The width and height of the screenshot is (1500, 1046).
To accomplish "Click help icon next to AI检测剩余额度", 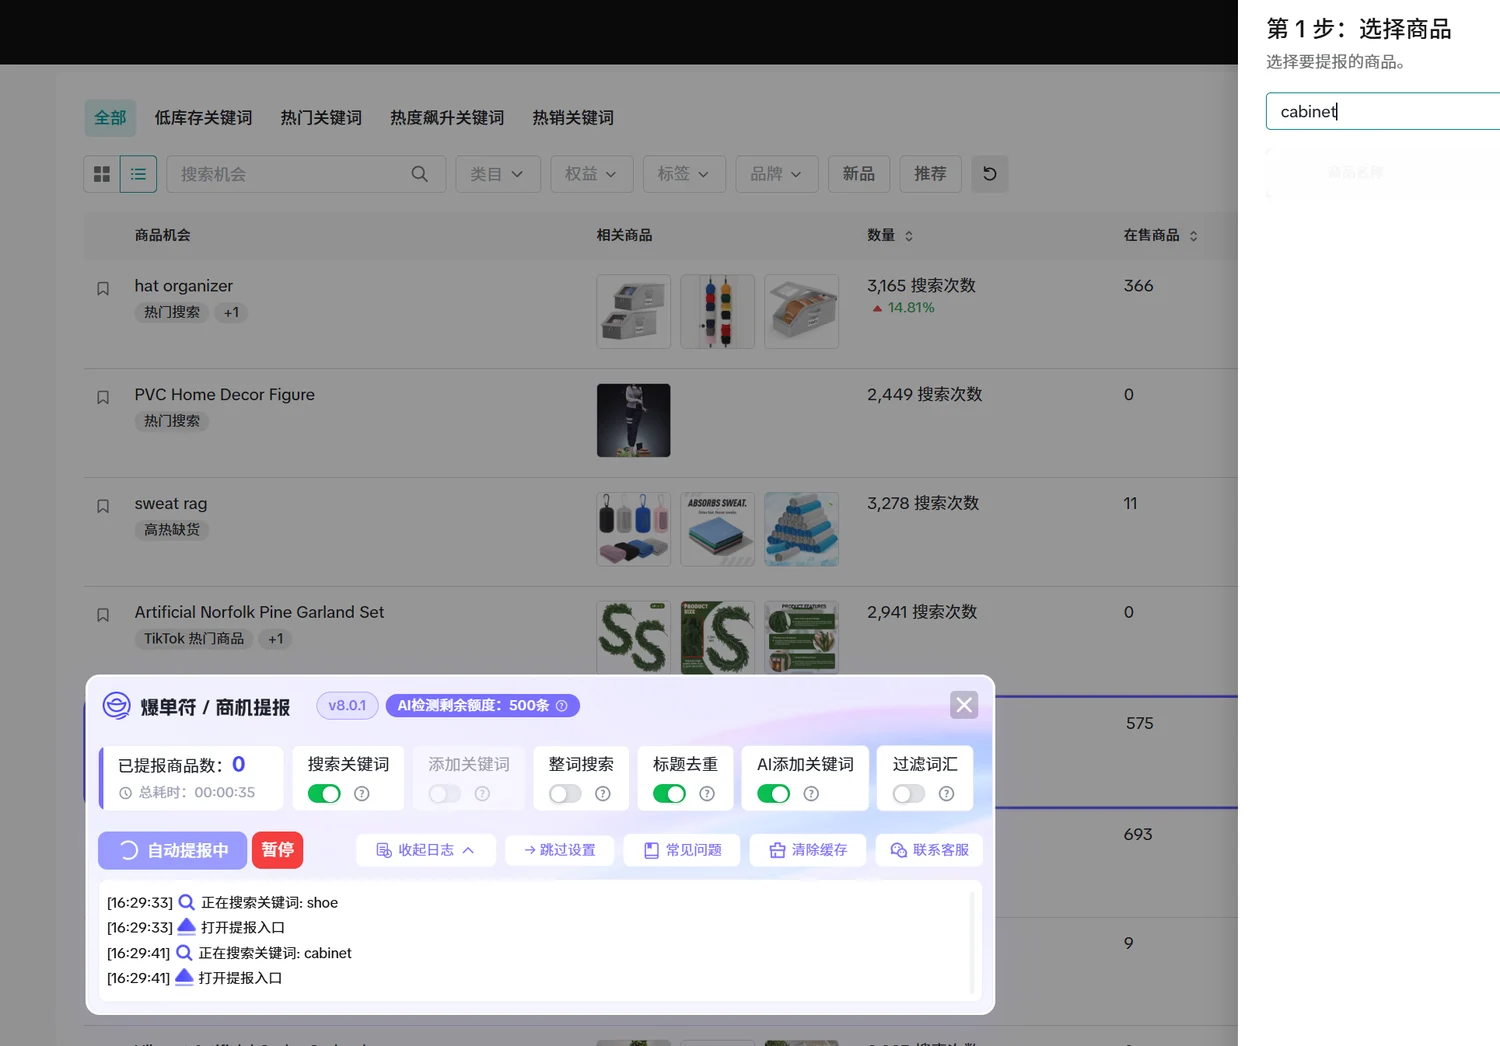I will click(x=562, y=706).
